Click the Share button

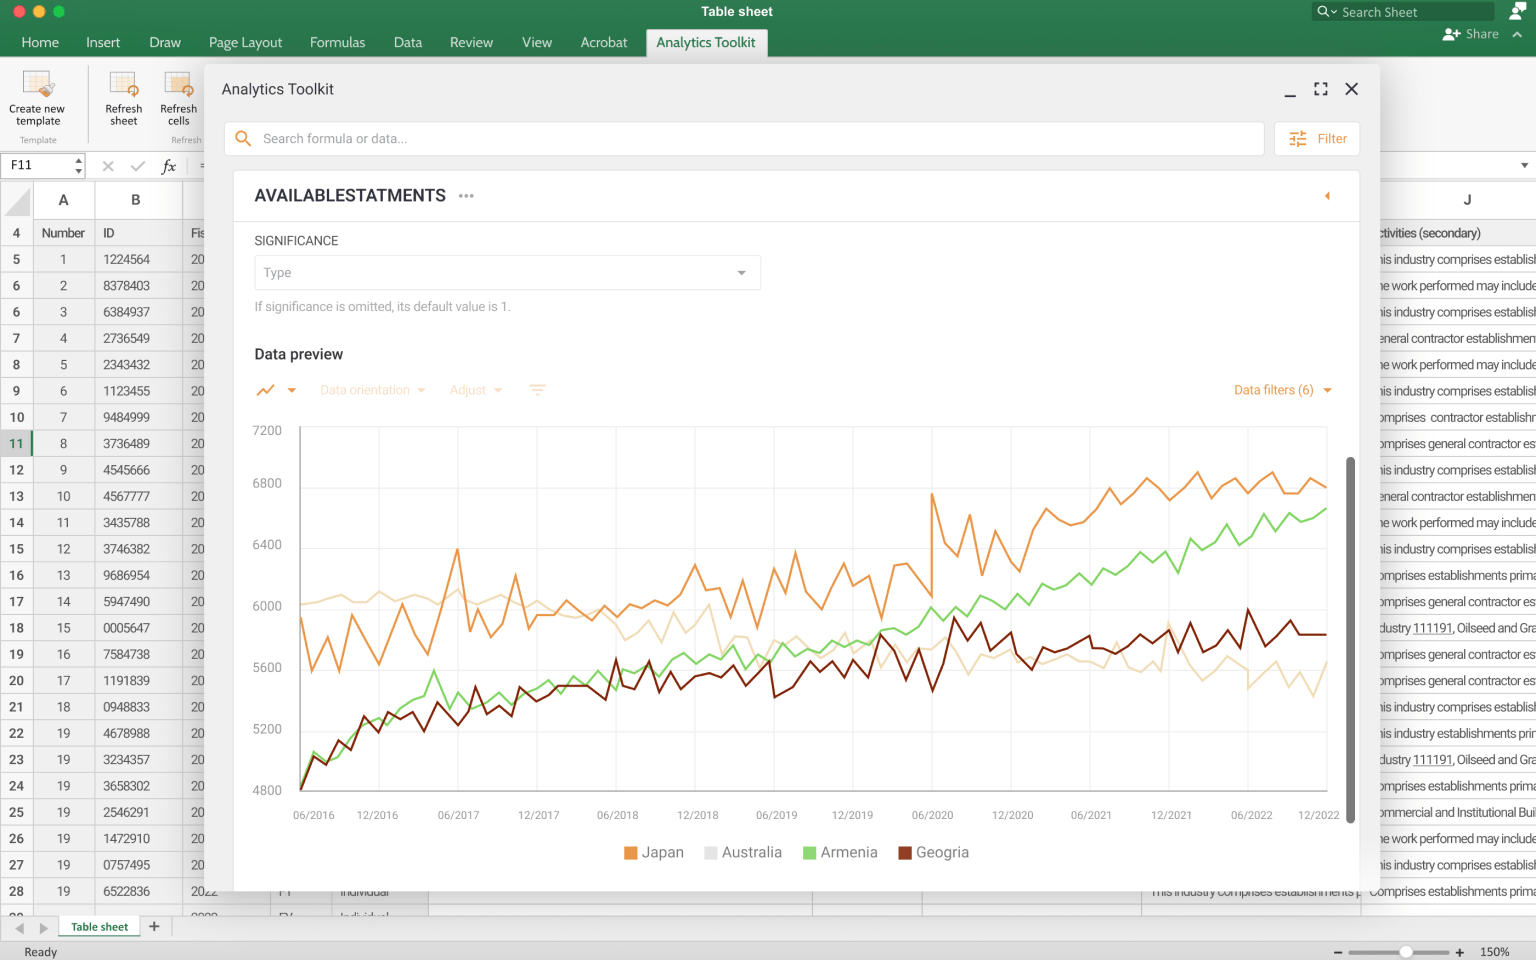(x=1471, y=34)
